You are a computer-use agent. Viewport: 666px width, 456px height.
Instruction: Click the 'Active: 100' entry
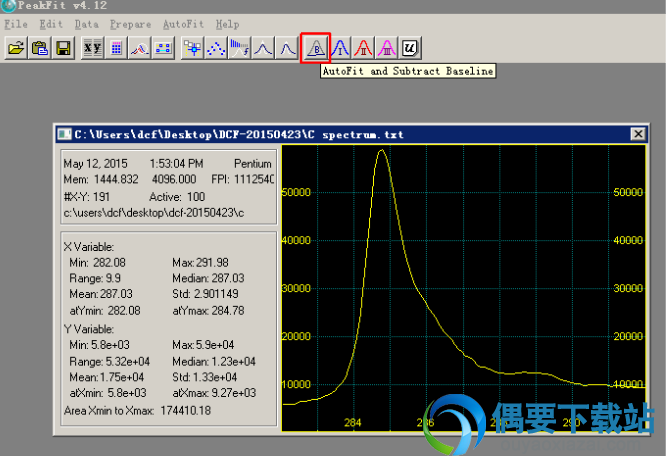(x=177, y=197)
